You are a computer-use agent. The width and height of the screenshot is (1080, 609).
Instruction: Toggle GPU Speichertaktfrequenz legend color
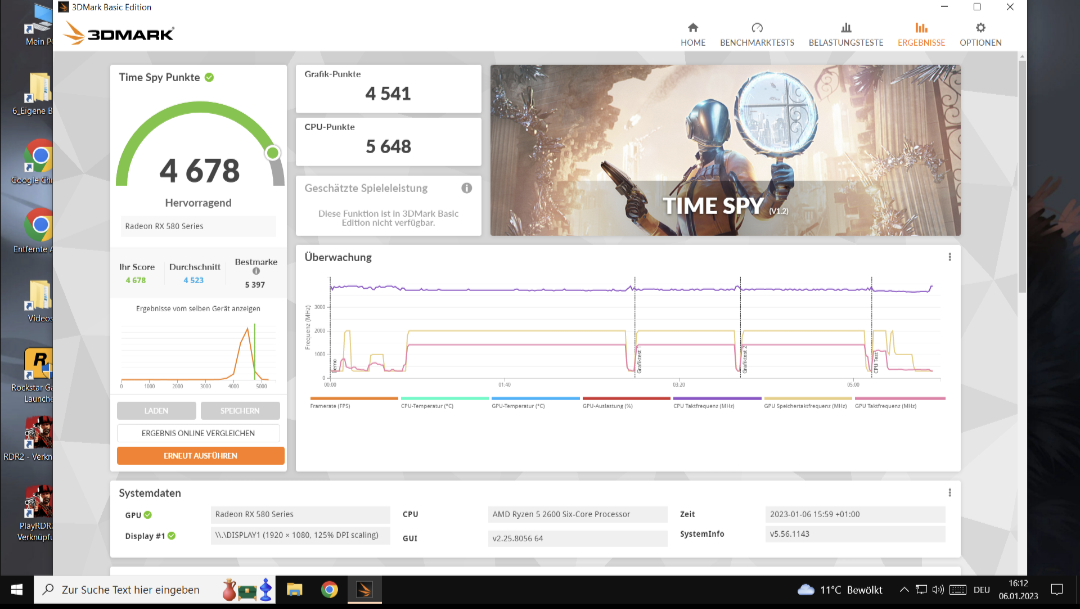[808, 398]
